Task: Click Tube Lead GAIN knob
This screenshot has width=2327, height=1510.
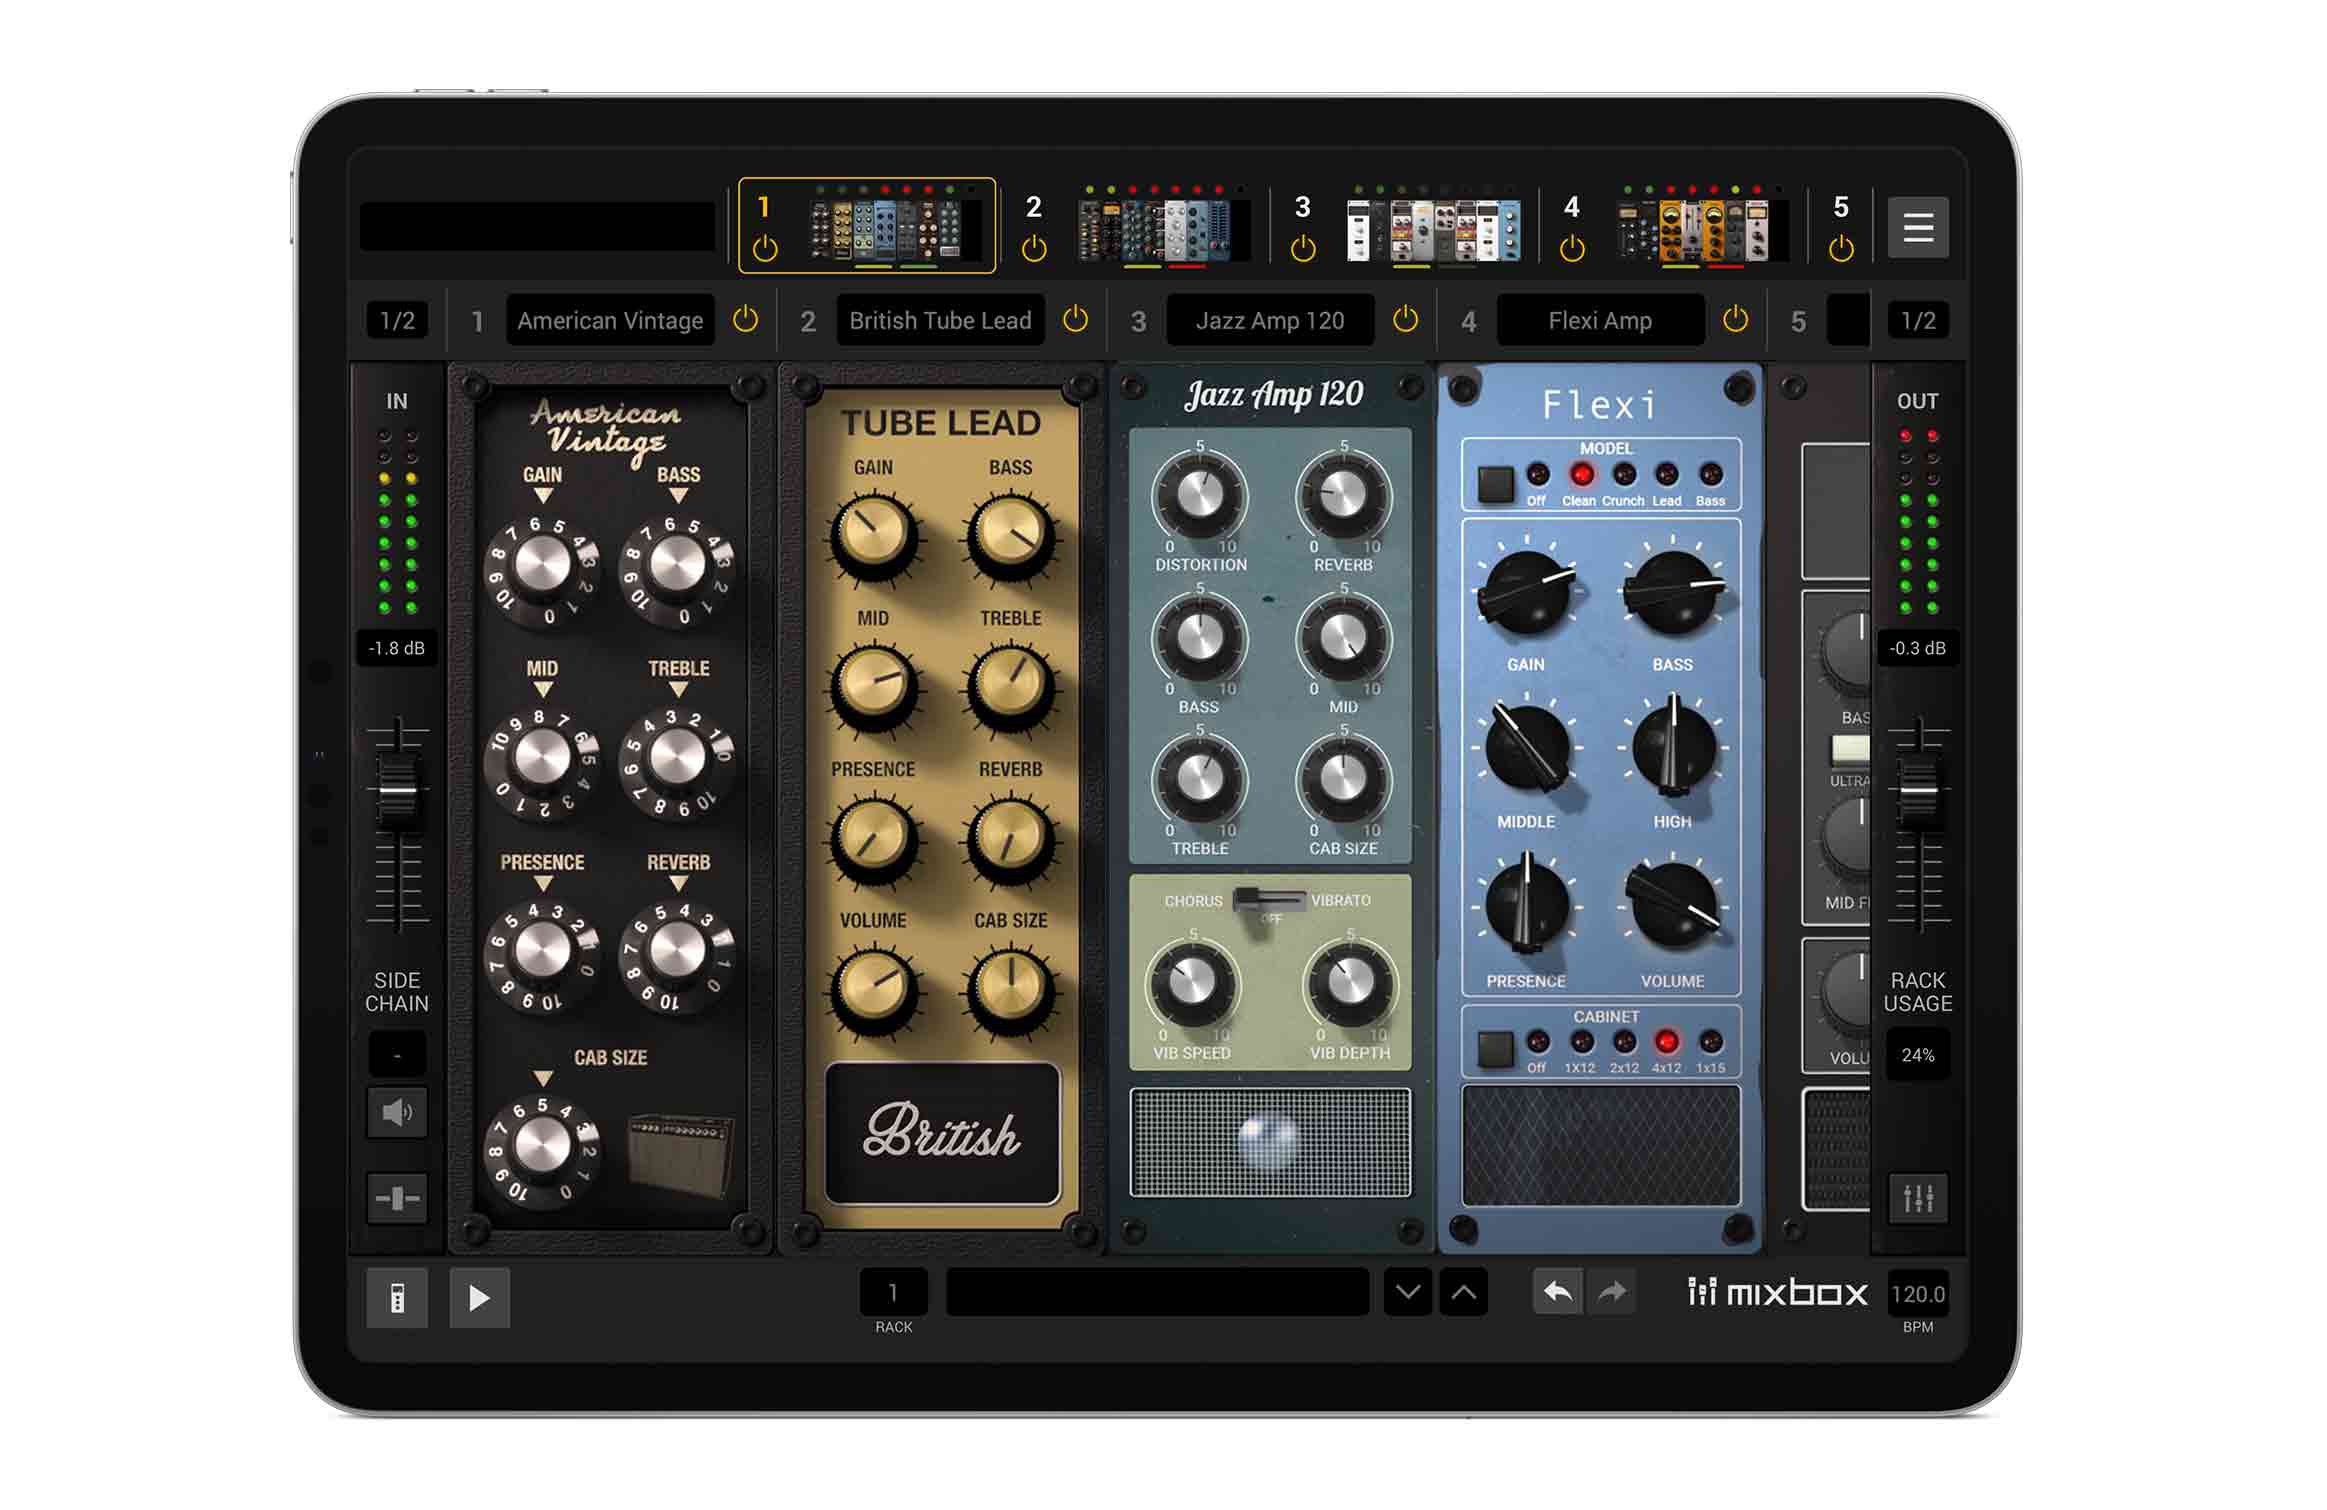Action: tap(873, 534)
